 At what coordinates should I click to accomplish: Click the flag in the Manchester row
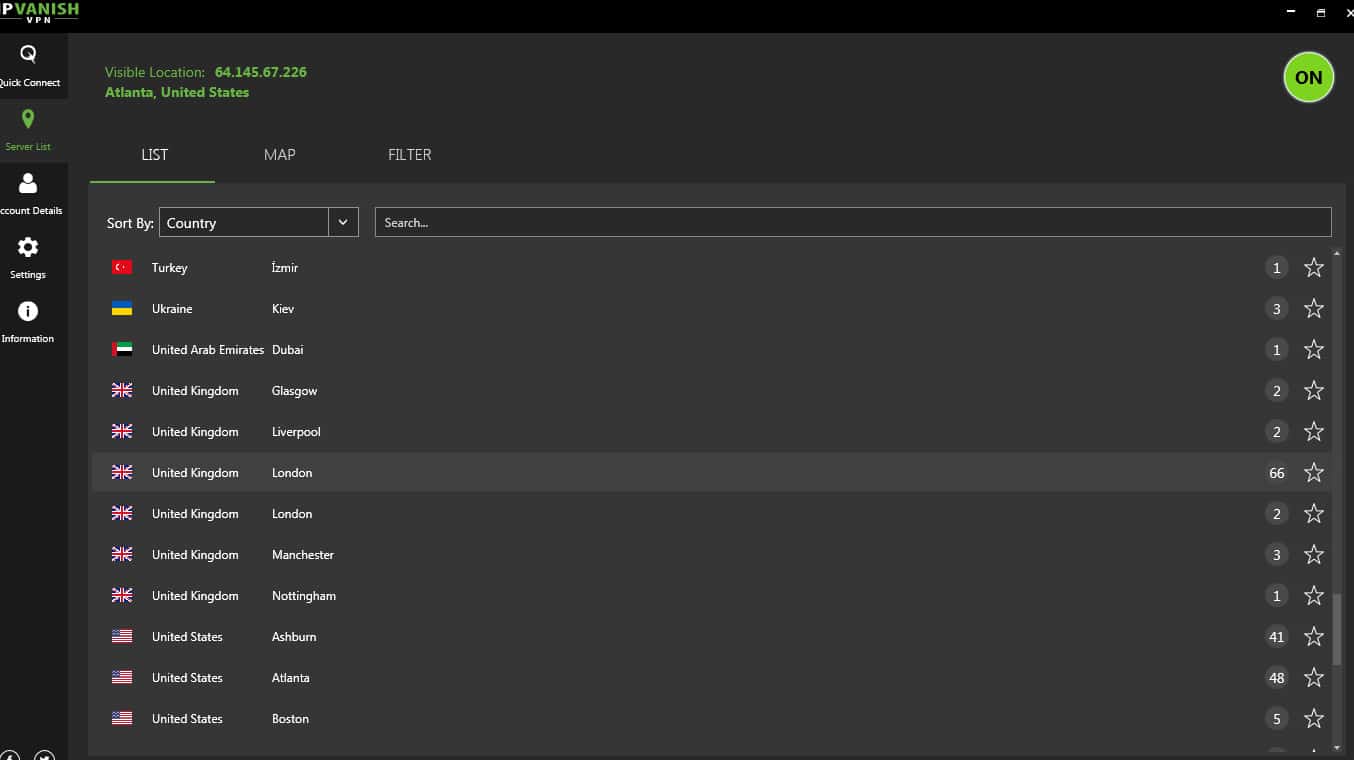122,554
